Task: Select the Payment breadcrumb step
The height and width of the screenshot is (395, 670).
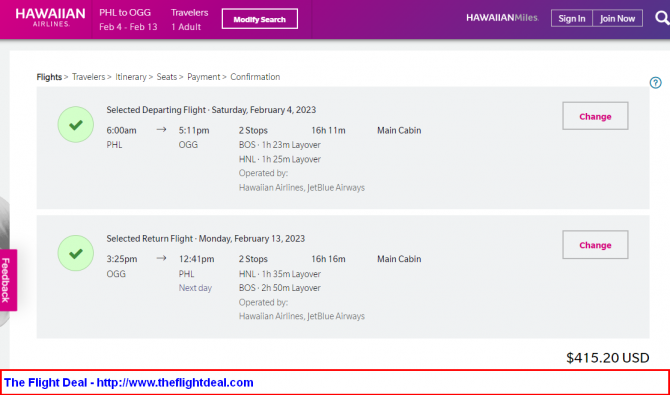Action: pos(203,77)
